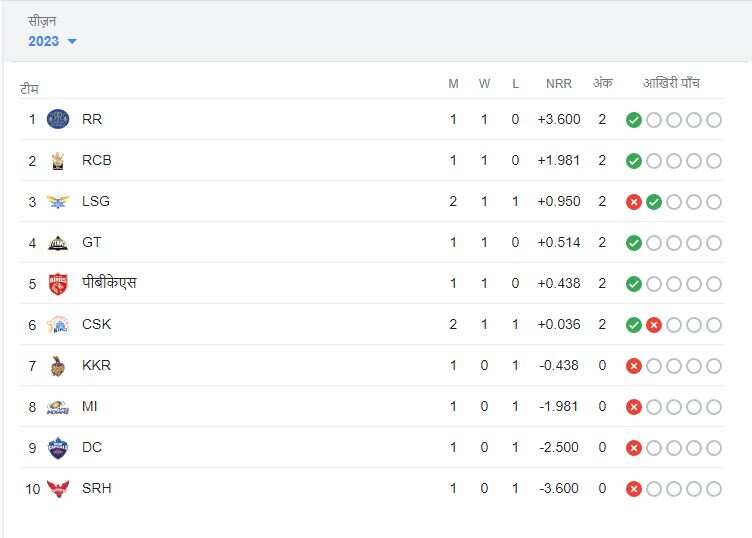752x538 pixels.
Task: Click the RCB team logo
Action: coord(58,160)
